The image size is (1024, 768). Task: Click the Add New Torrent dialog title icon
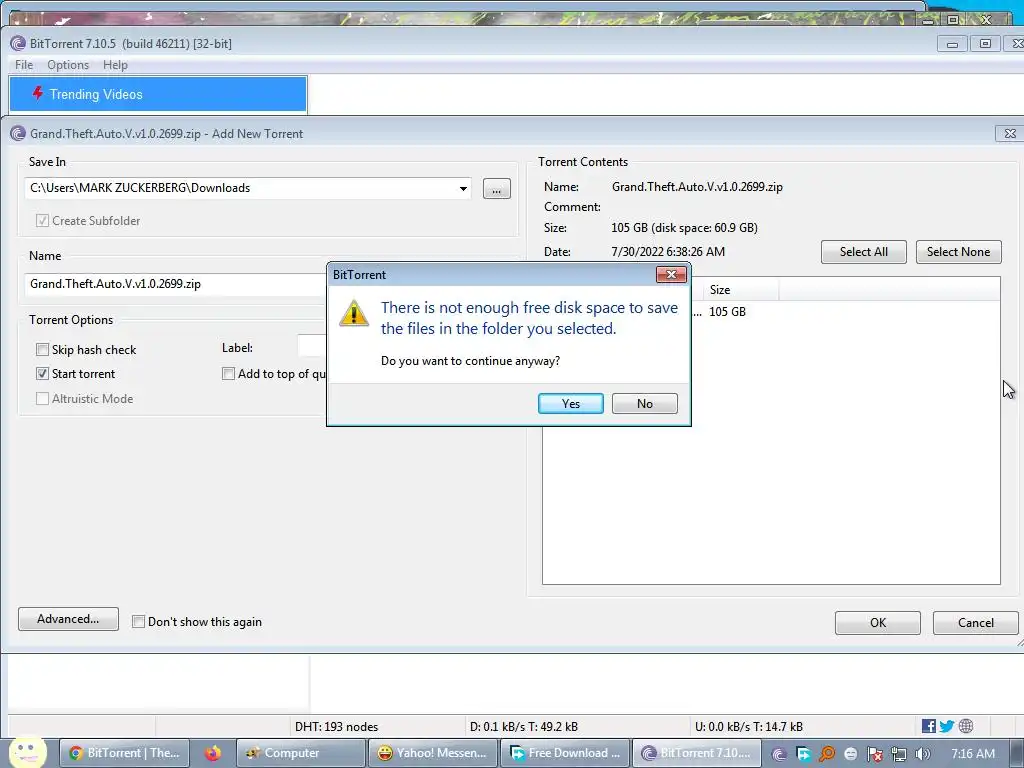pos(18,134)
